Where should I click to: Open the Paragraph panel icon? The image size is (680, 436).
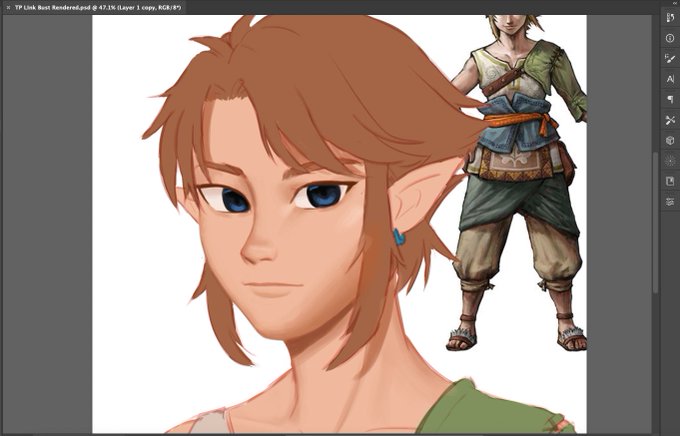[670, 99]
